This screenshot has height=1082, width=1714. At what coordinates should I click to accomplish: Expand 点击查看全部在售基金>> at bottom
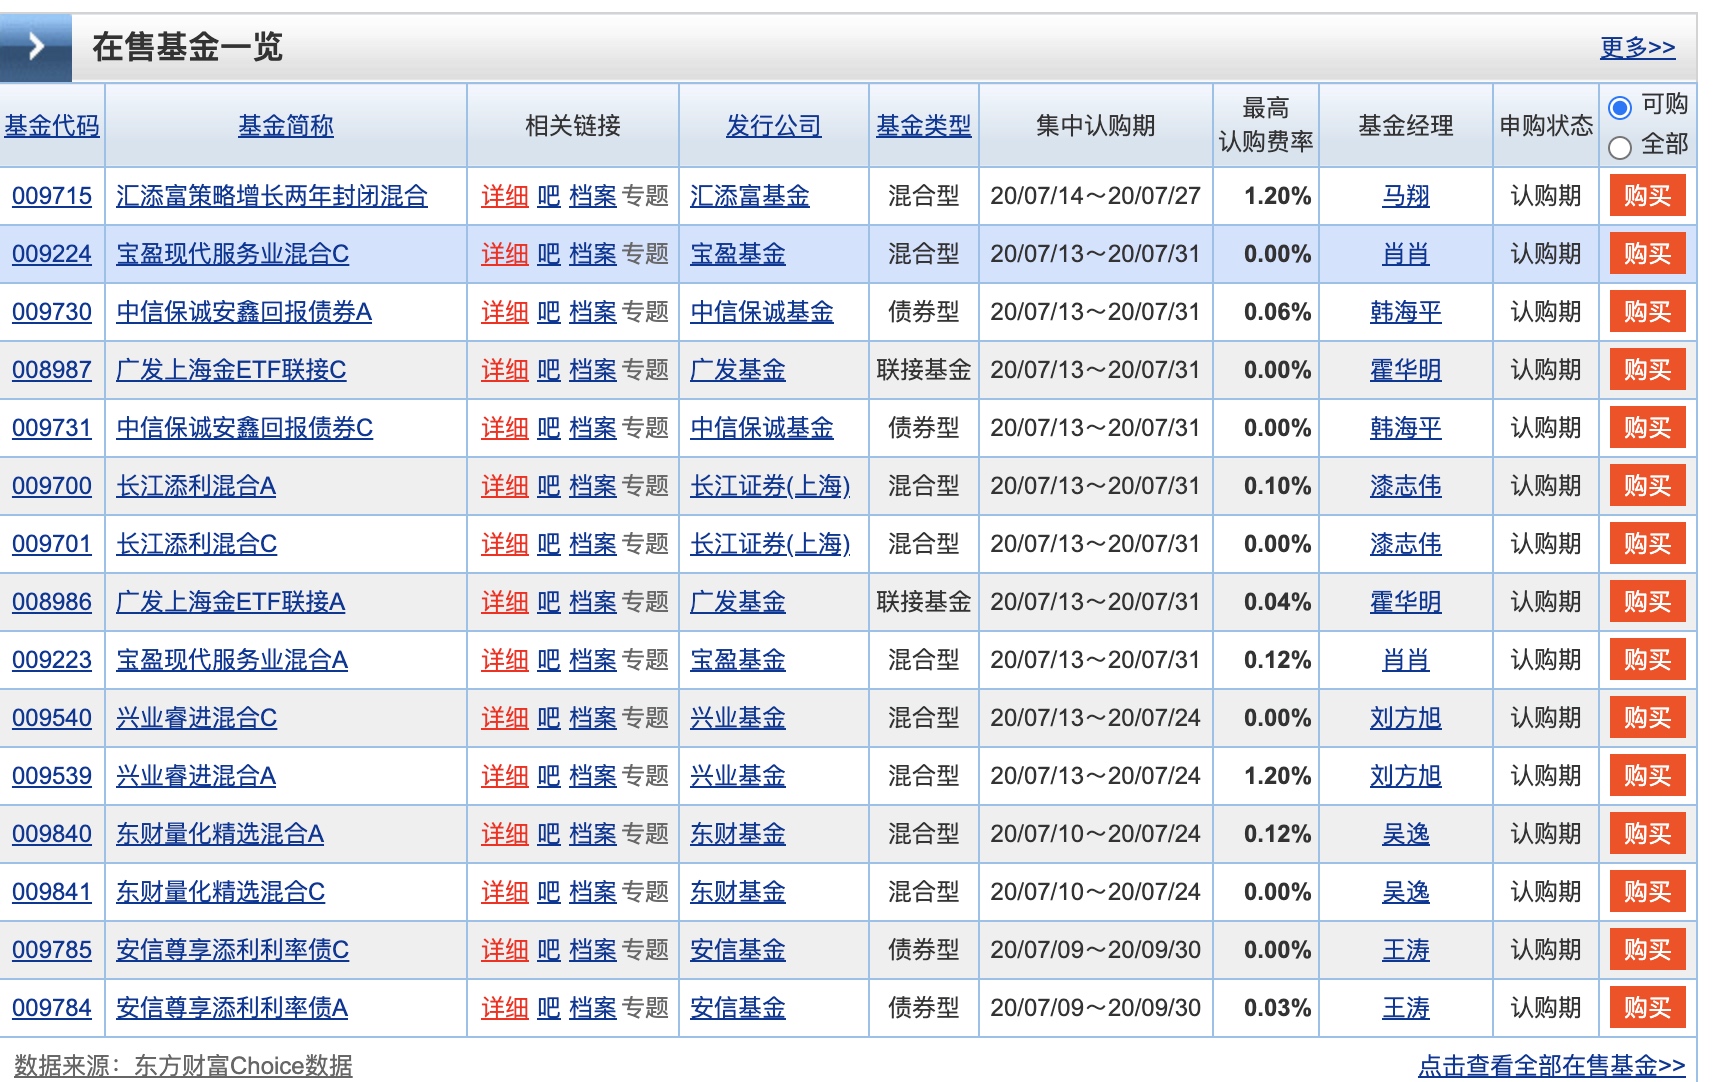(1550, 1066)
